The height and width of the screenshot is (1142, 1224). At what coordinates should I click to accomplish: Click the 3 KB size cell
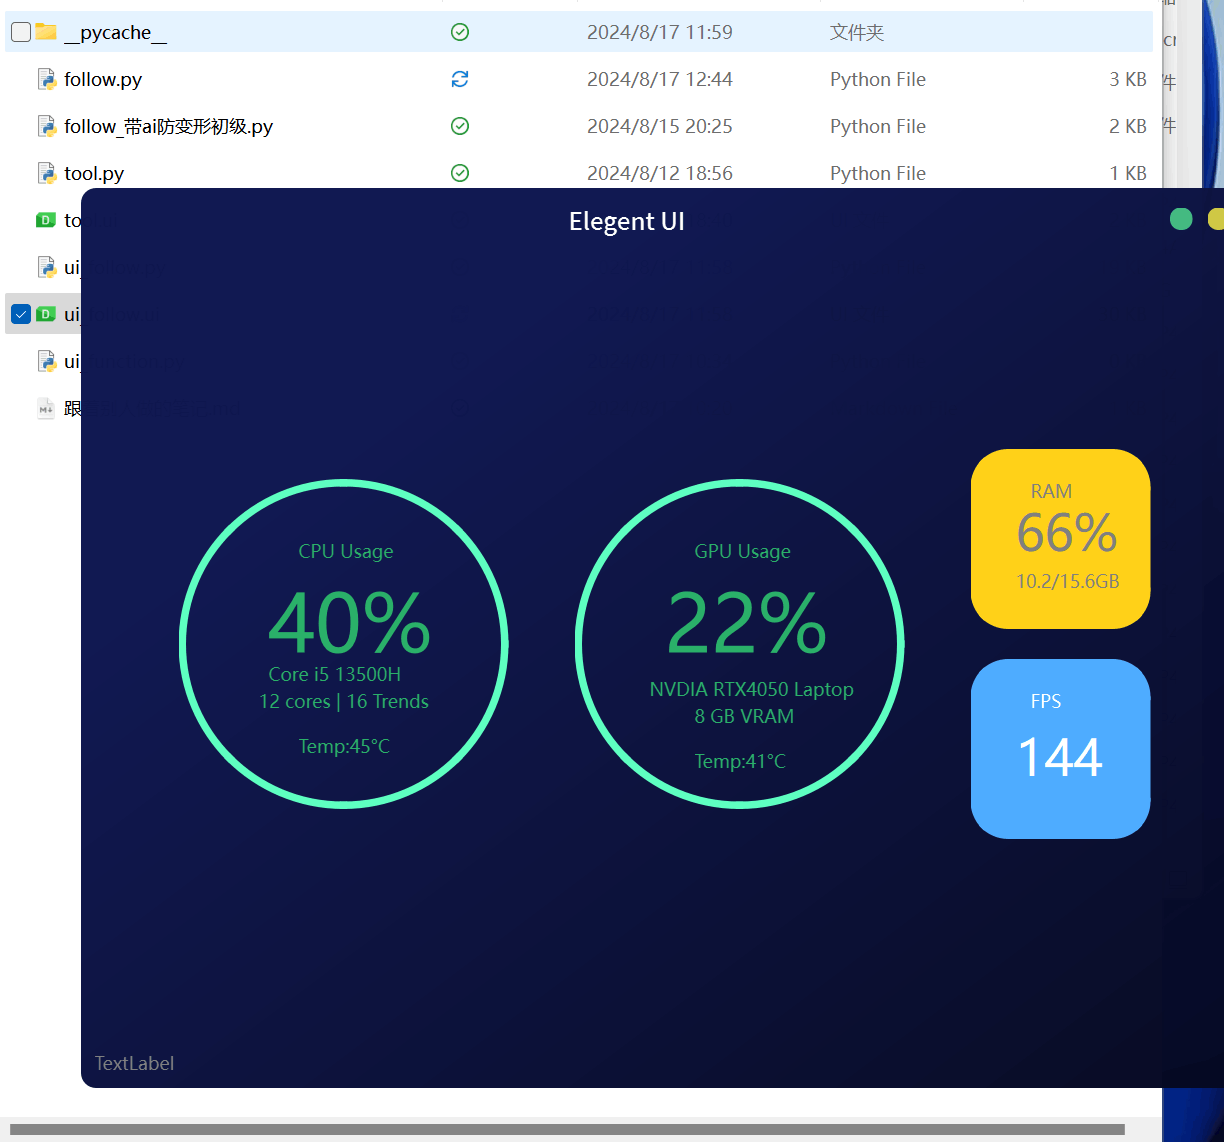[x=1128, y=79]
